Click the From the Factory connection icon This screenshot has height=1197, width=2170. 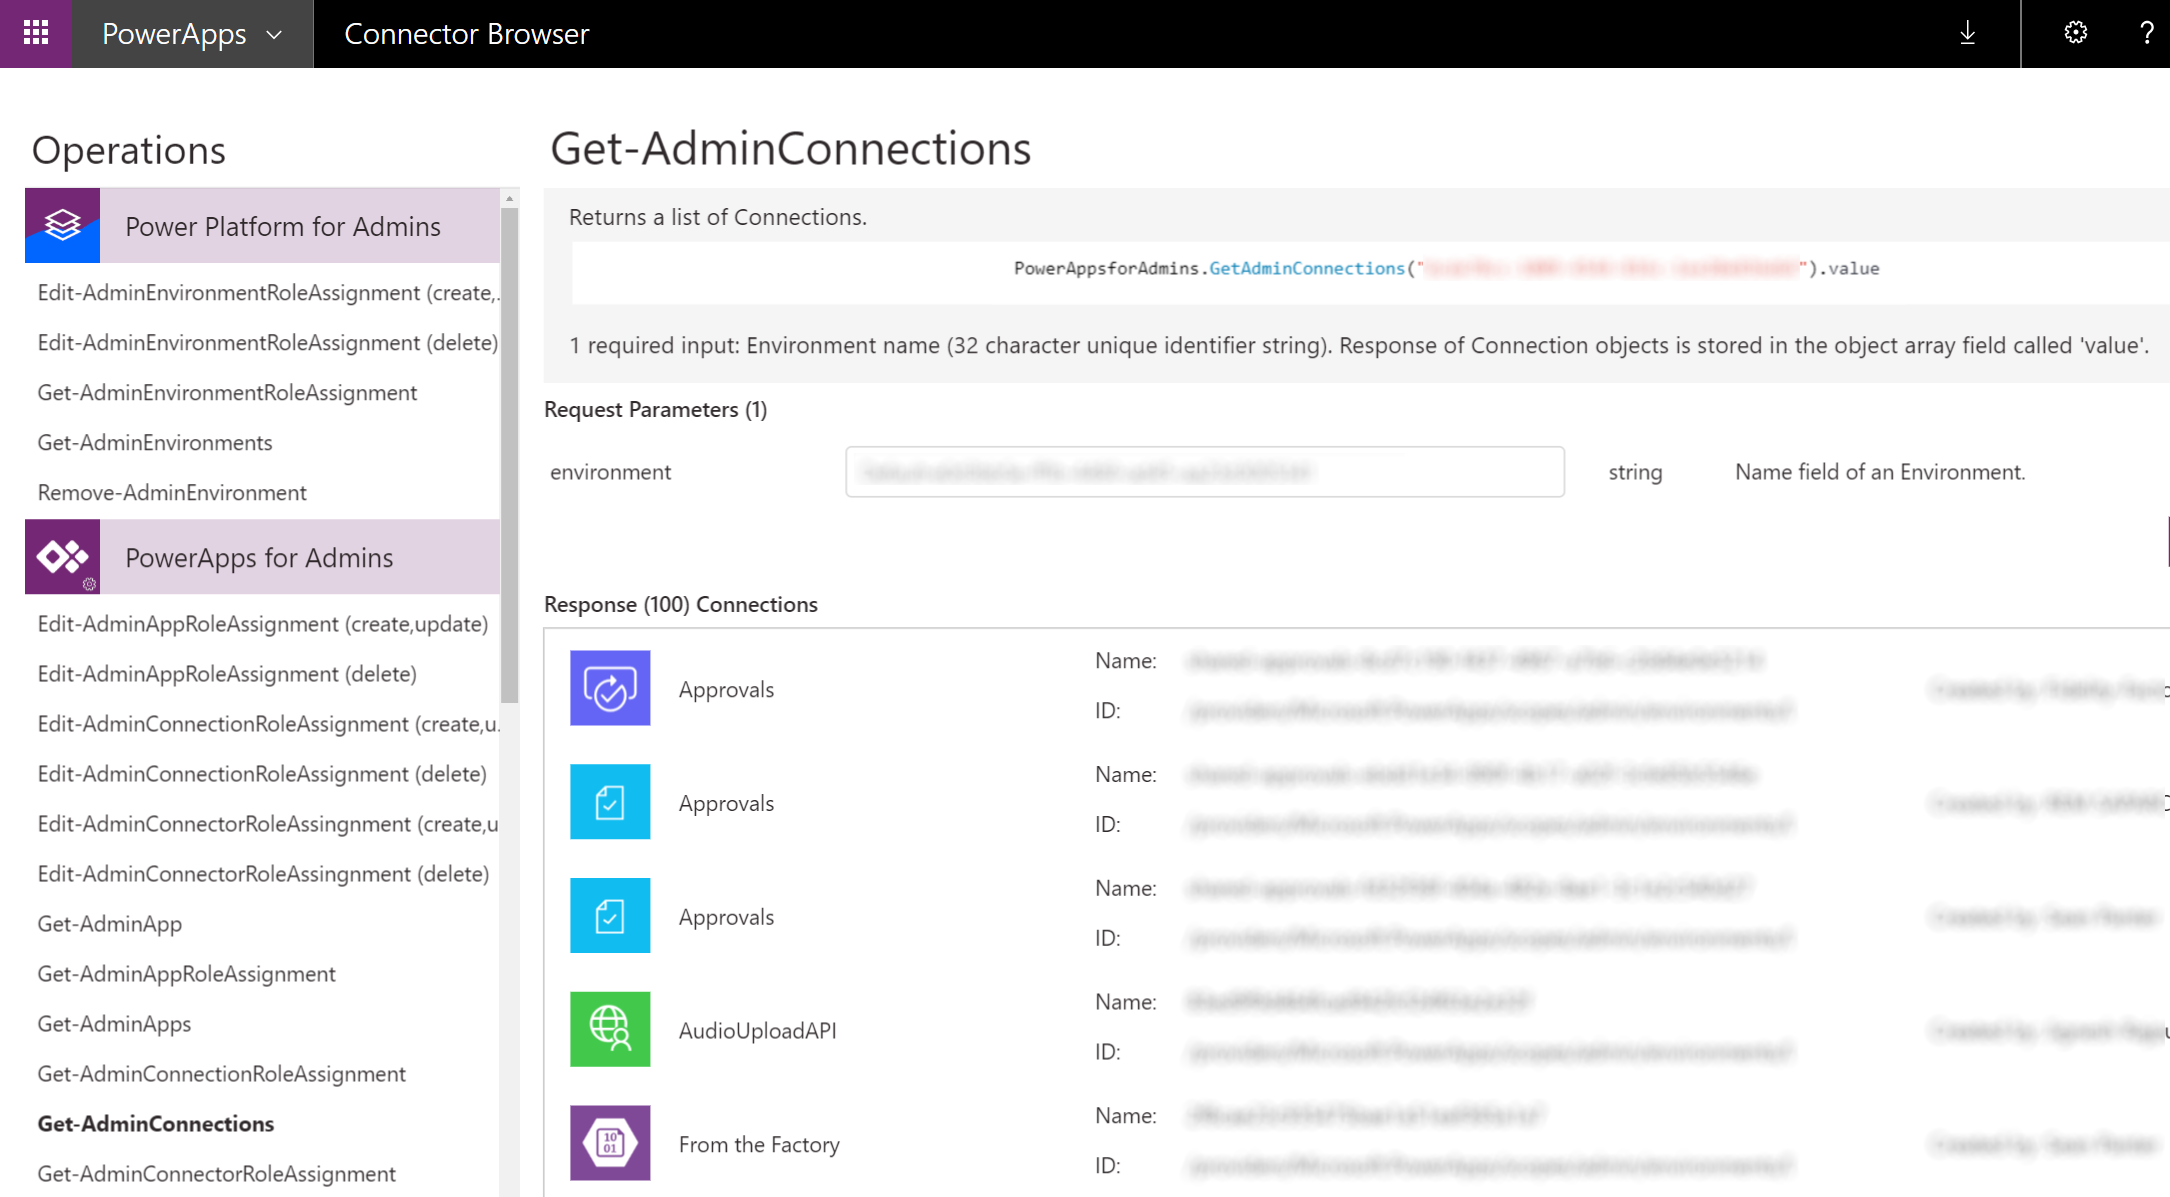pos(609,1143)
